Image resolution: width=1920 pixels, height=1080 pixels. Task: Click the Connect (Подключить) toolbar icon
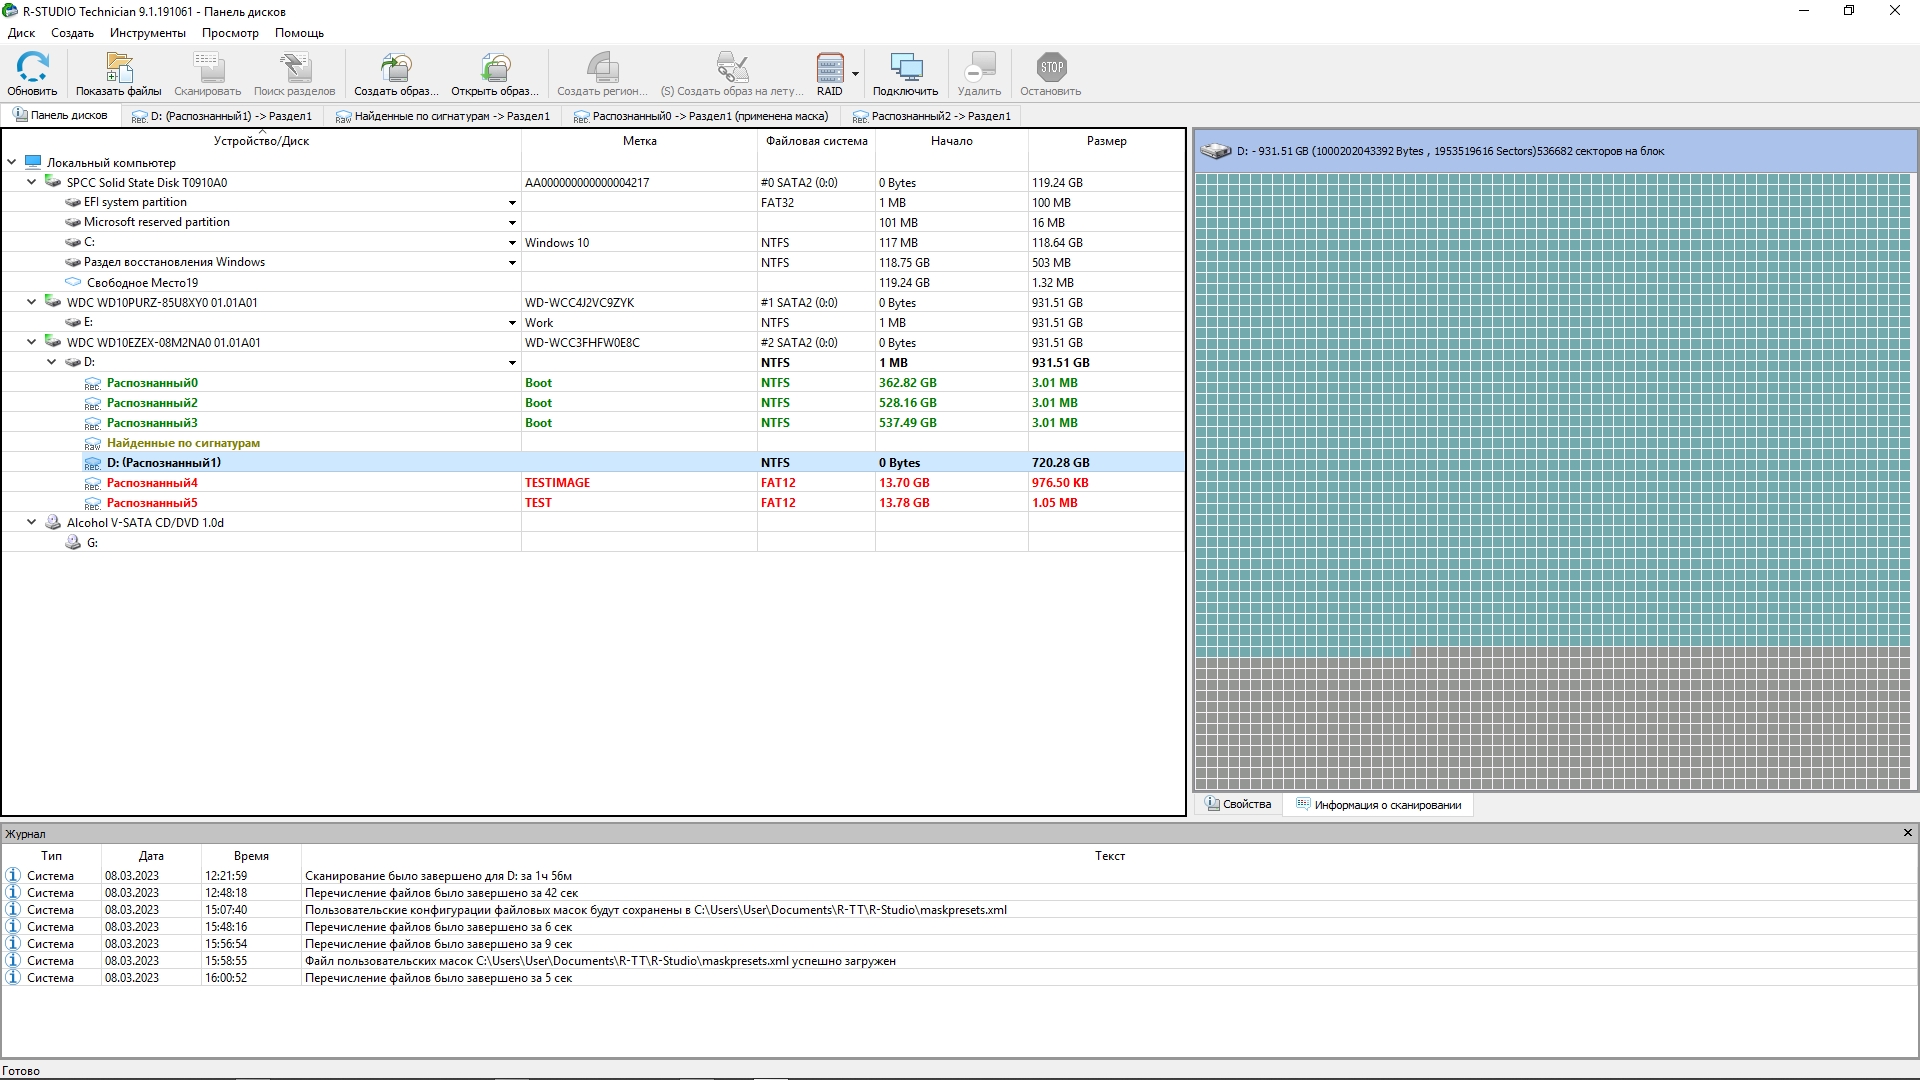[x=905, y=68]
